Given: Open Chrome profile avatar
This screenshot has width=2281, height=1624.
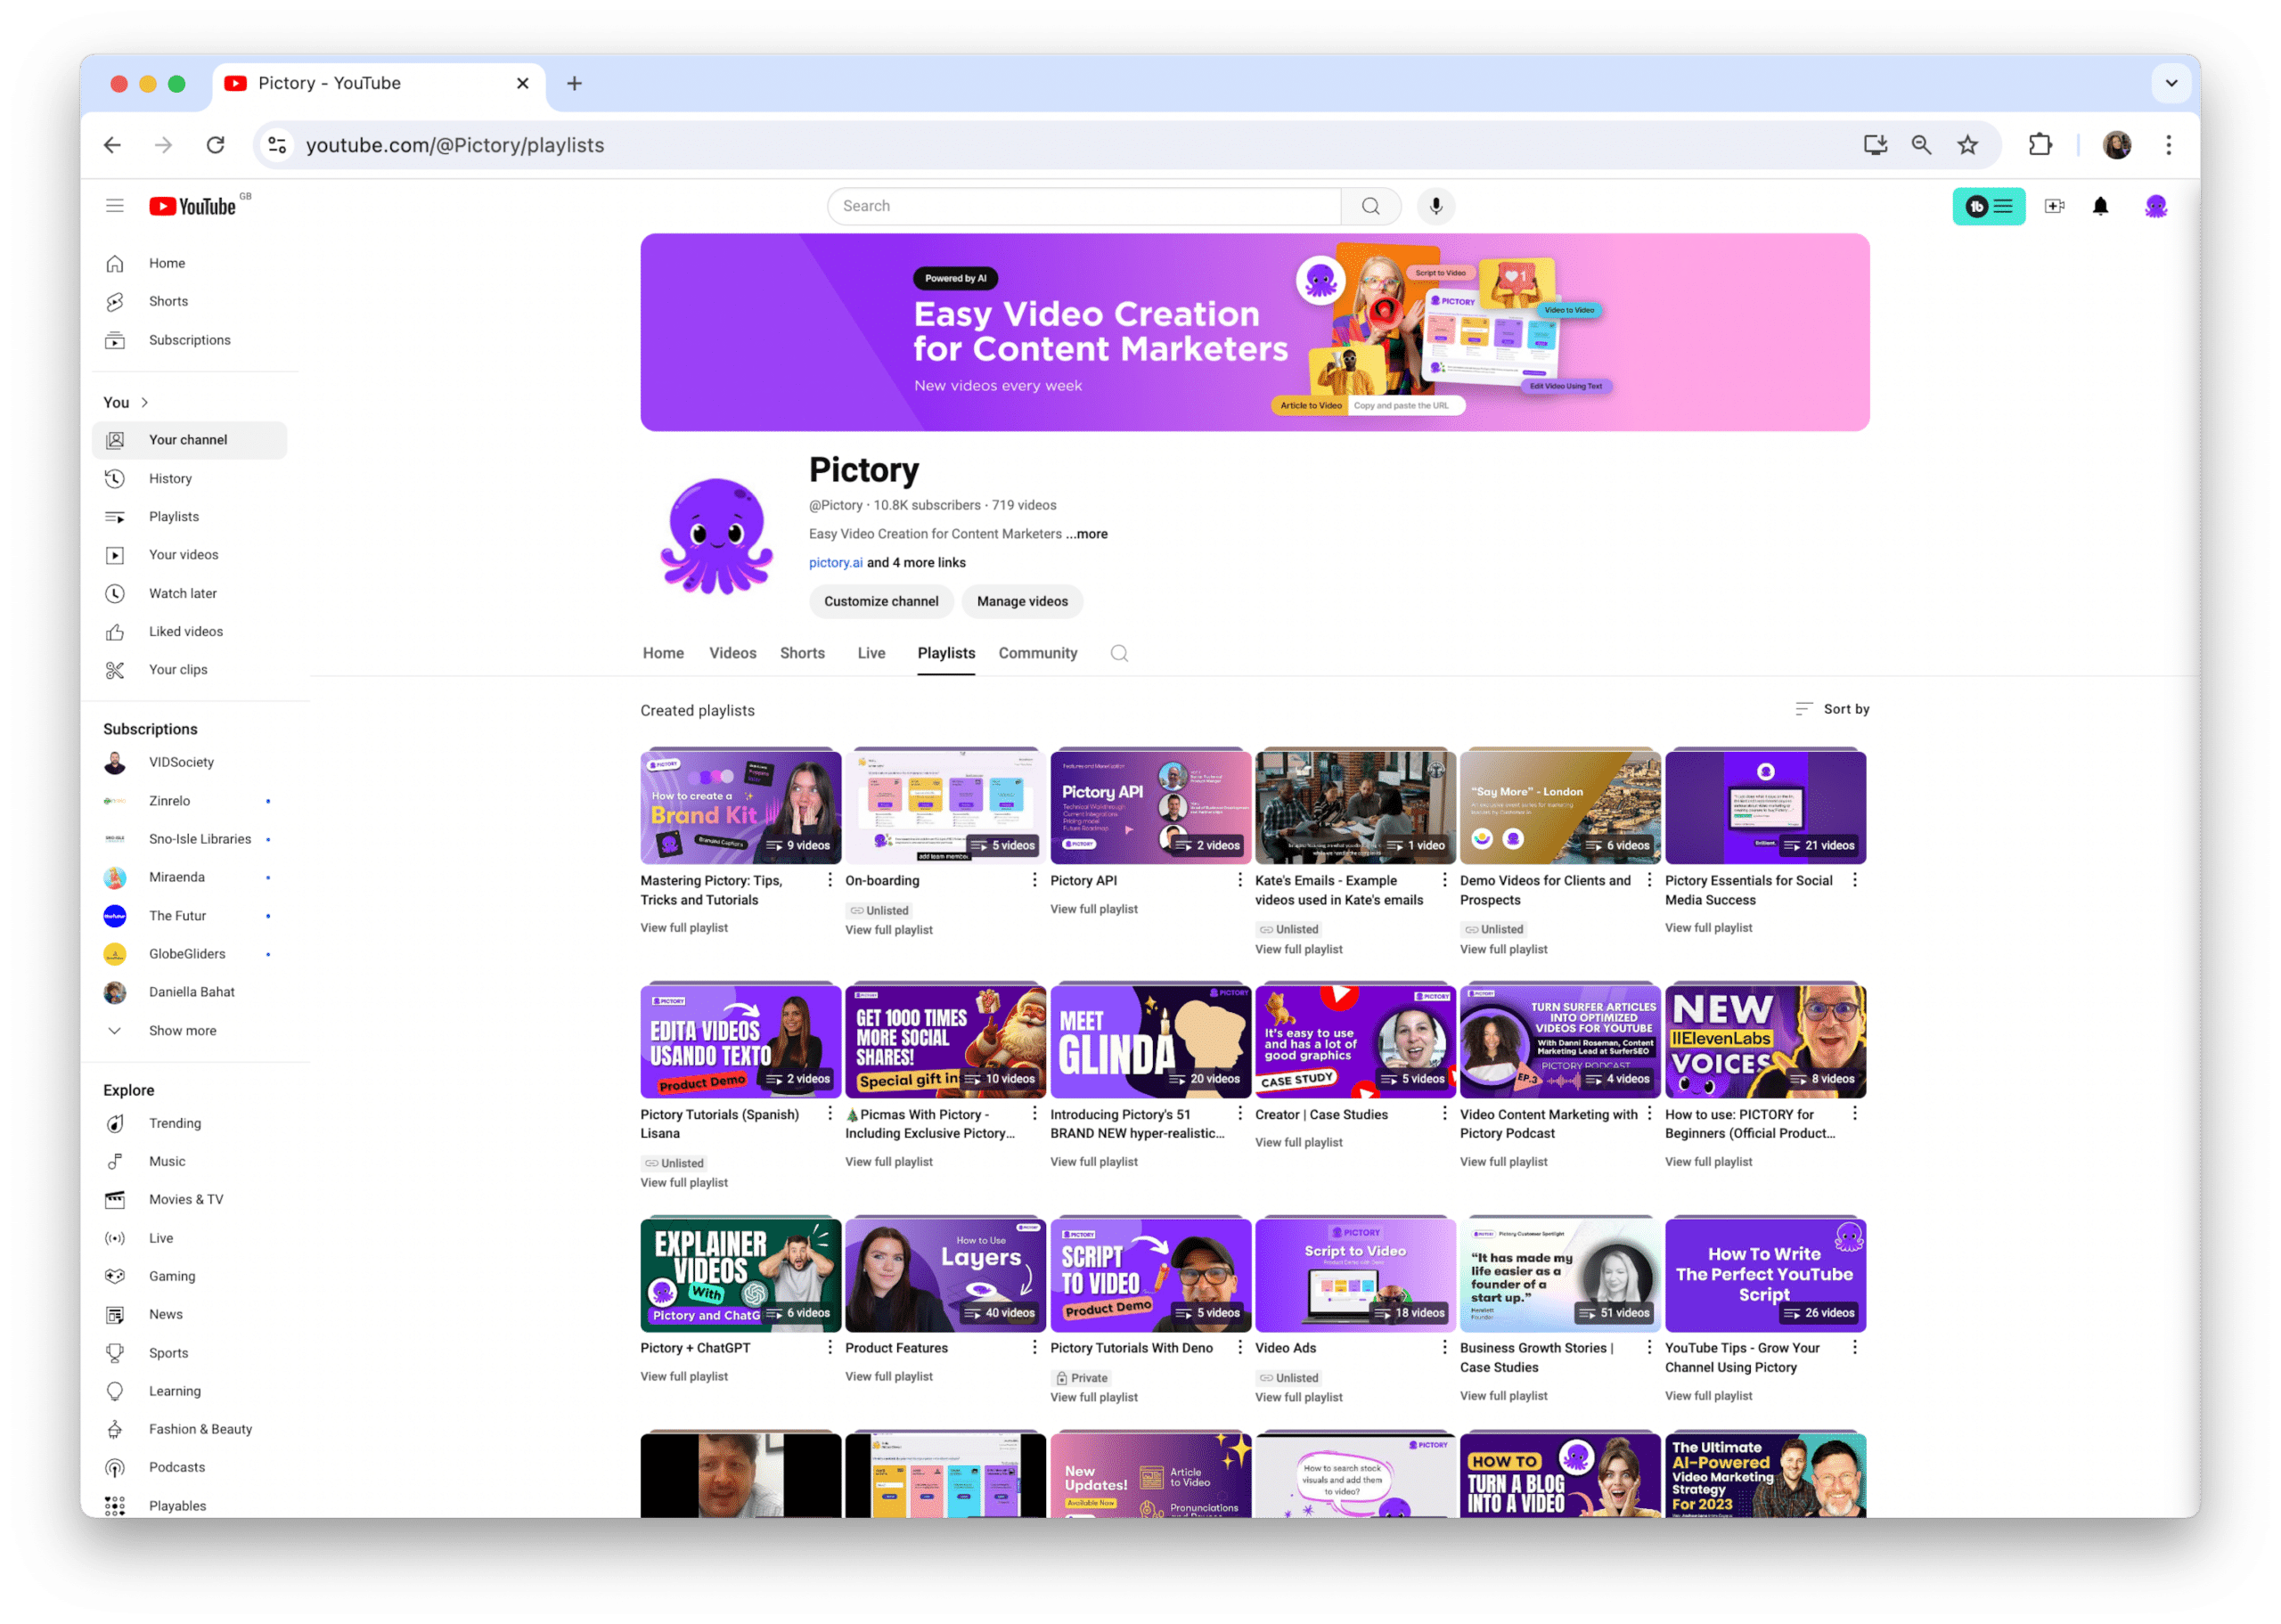Looking at the screenshot, I should (2117, 145).
